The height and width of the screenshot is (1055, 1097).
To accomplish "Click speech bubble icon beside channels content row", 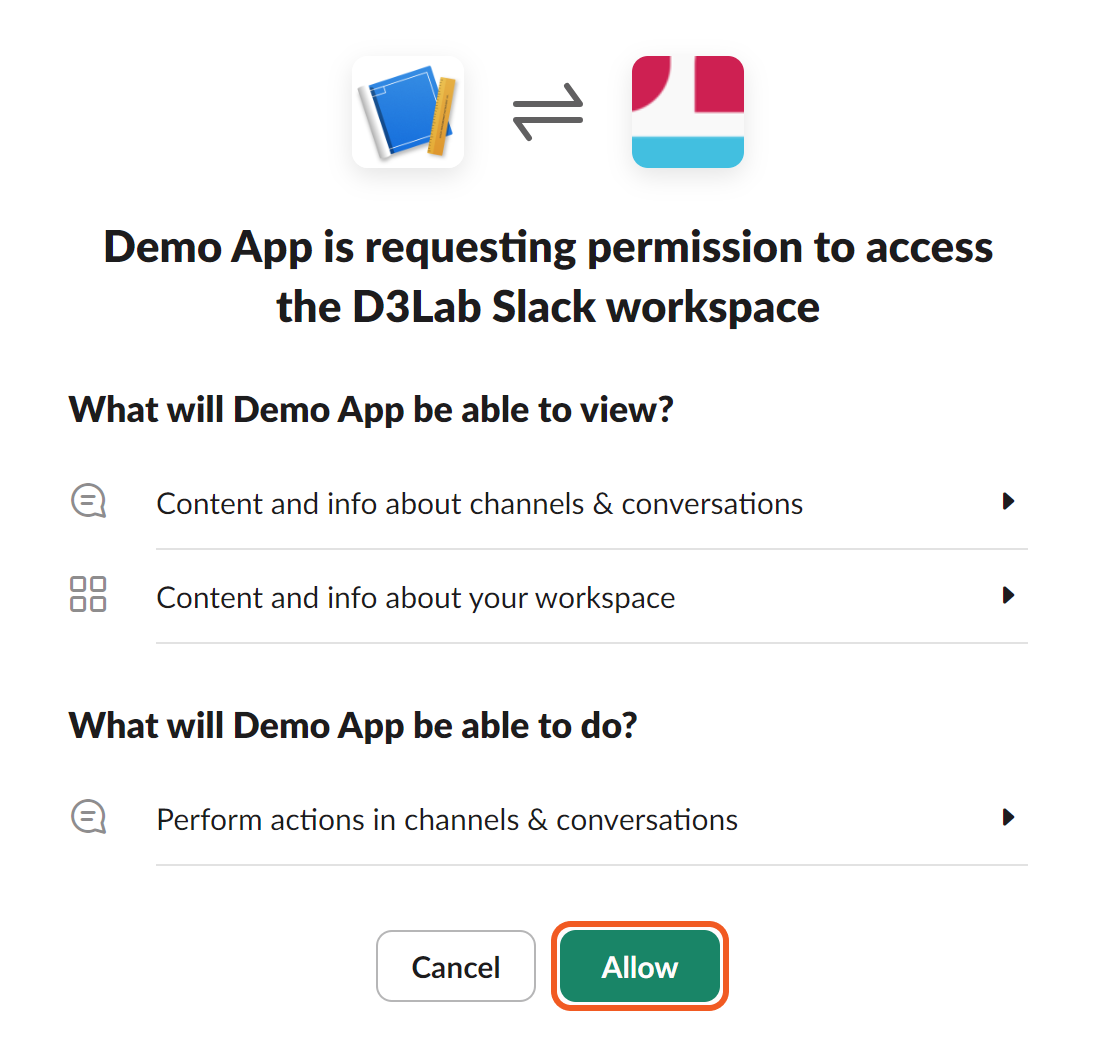I will 88,501.
